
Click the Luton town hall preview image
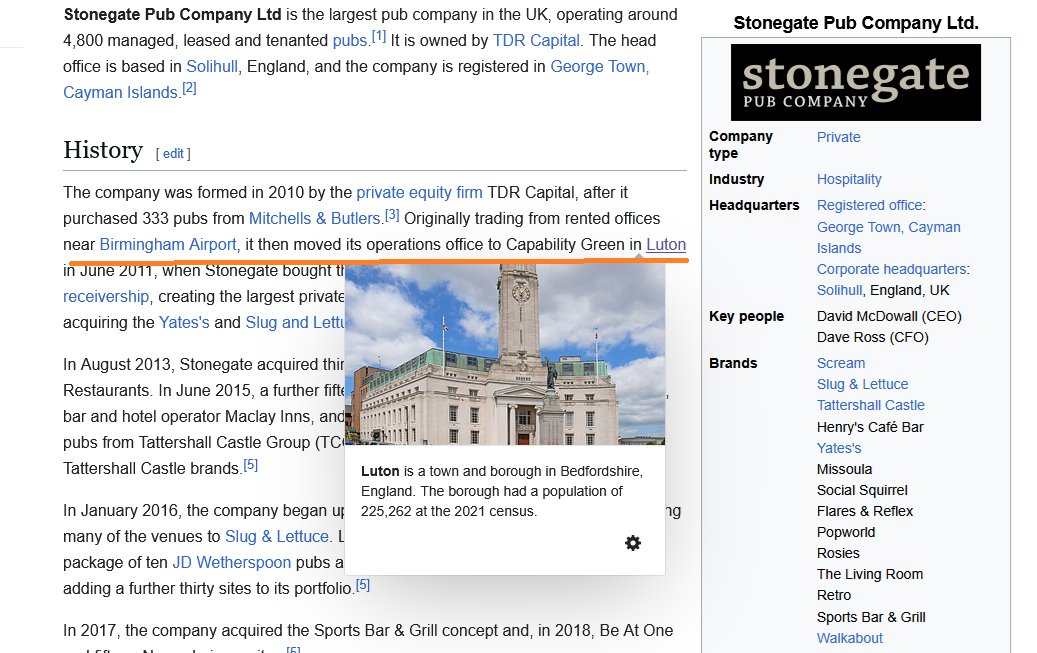click(505, 355)
